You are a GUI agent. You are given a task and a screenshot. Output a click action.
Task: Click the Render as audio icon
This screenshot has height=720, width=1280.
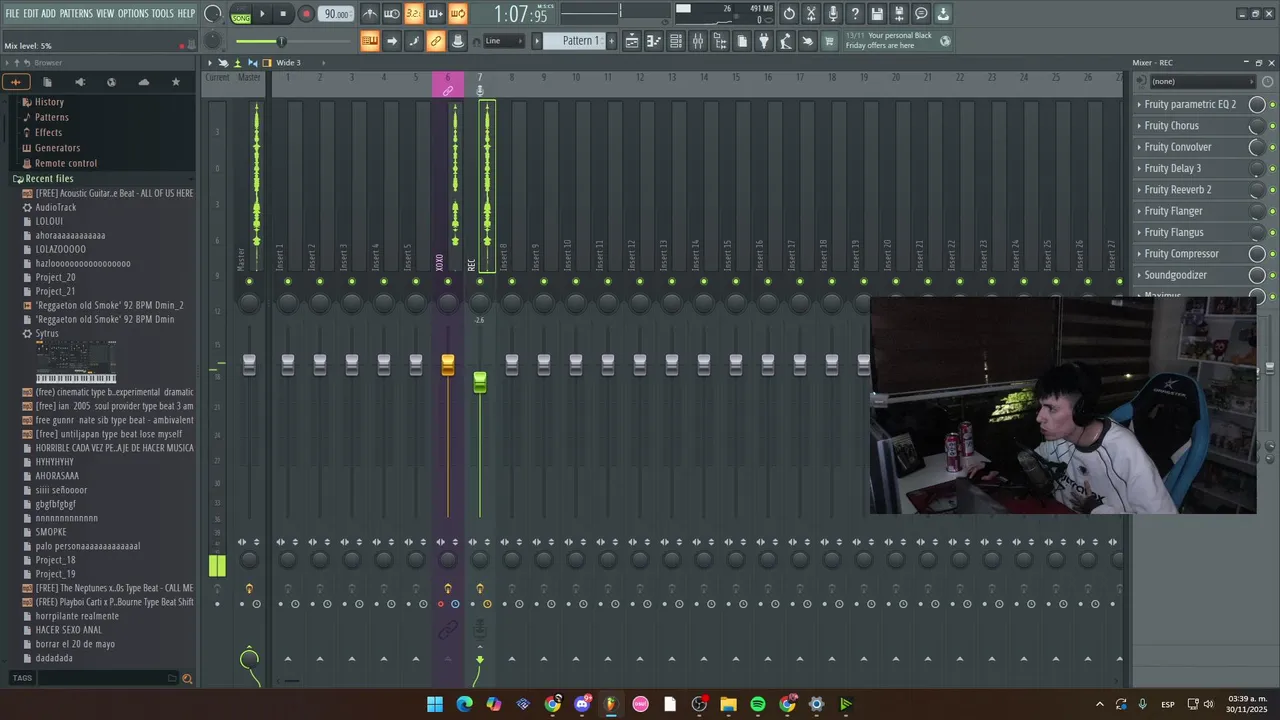click(x=898, y=14)
